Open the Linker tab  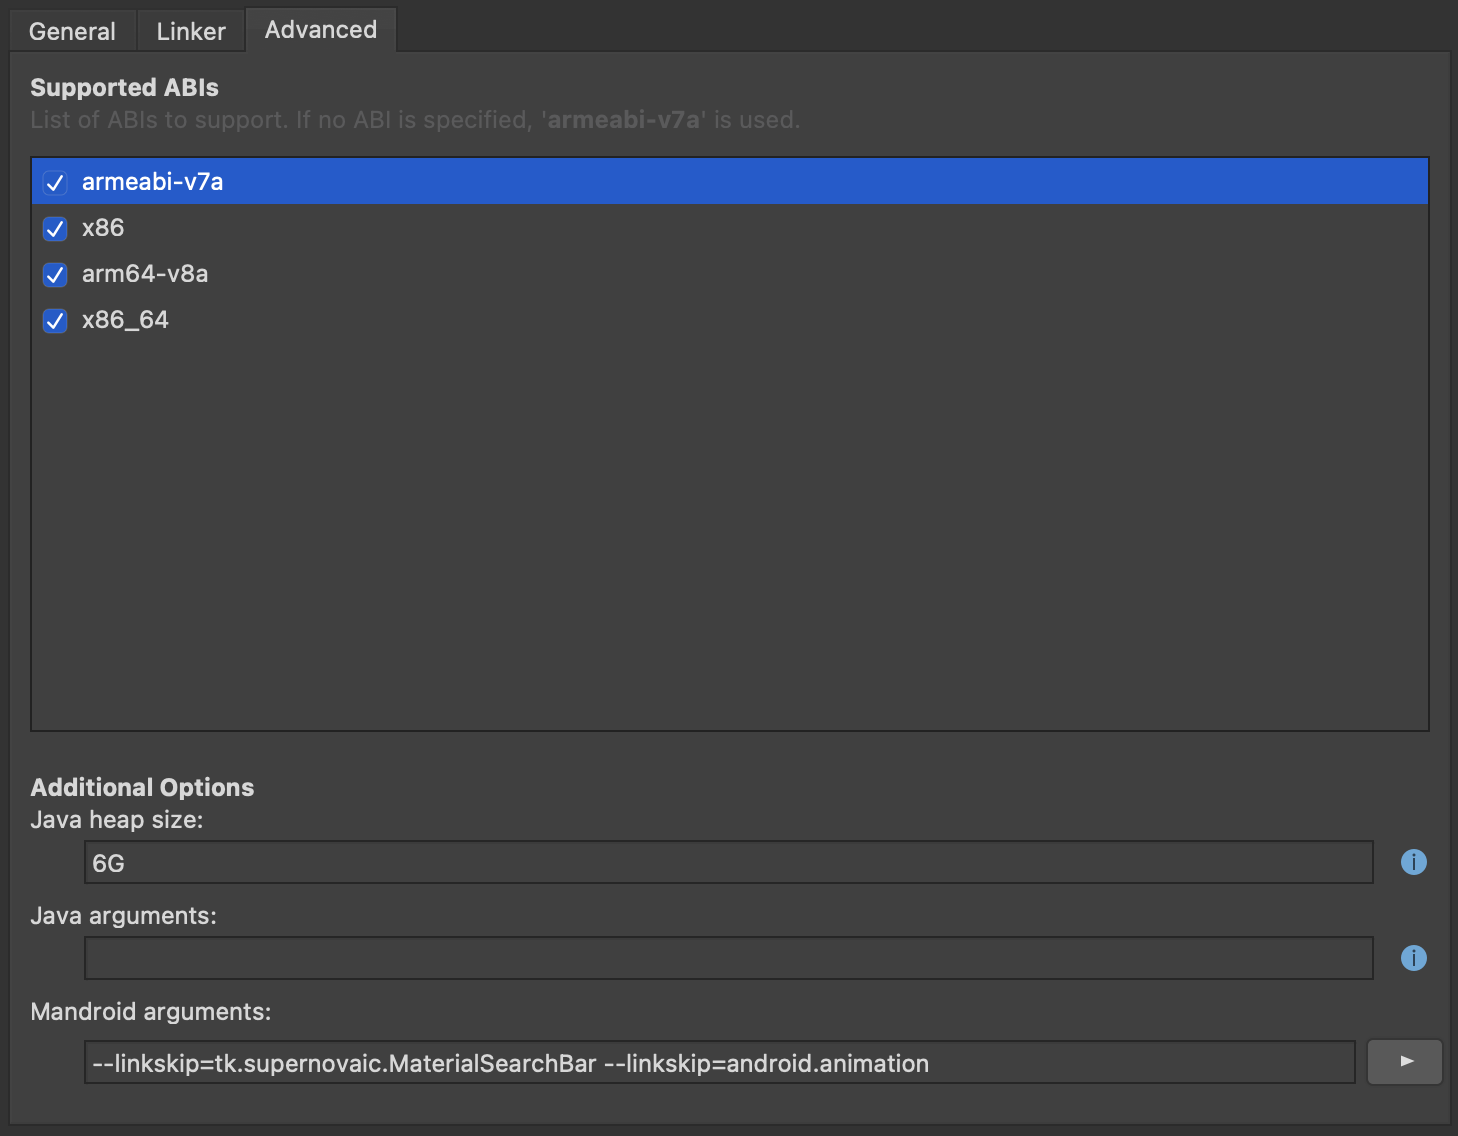coord(190,30)
